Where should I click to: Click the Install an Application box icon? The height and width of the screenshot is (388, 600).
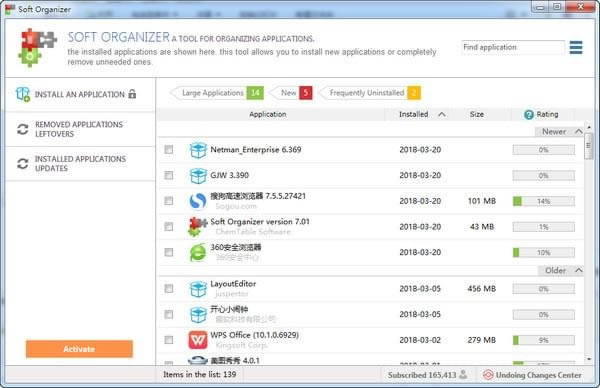coord(23,94)
